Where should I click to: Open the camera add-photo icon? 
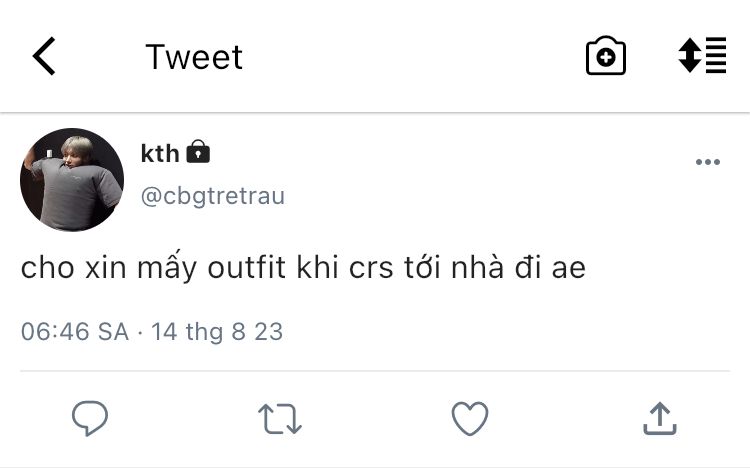click(x=605, y=57)
